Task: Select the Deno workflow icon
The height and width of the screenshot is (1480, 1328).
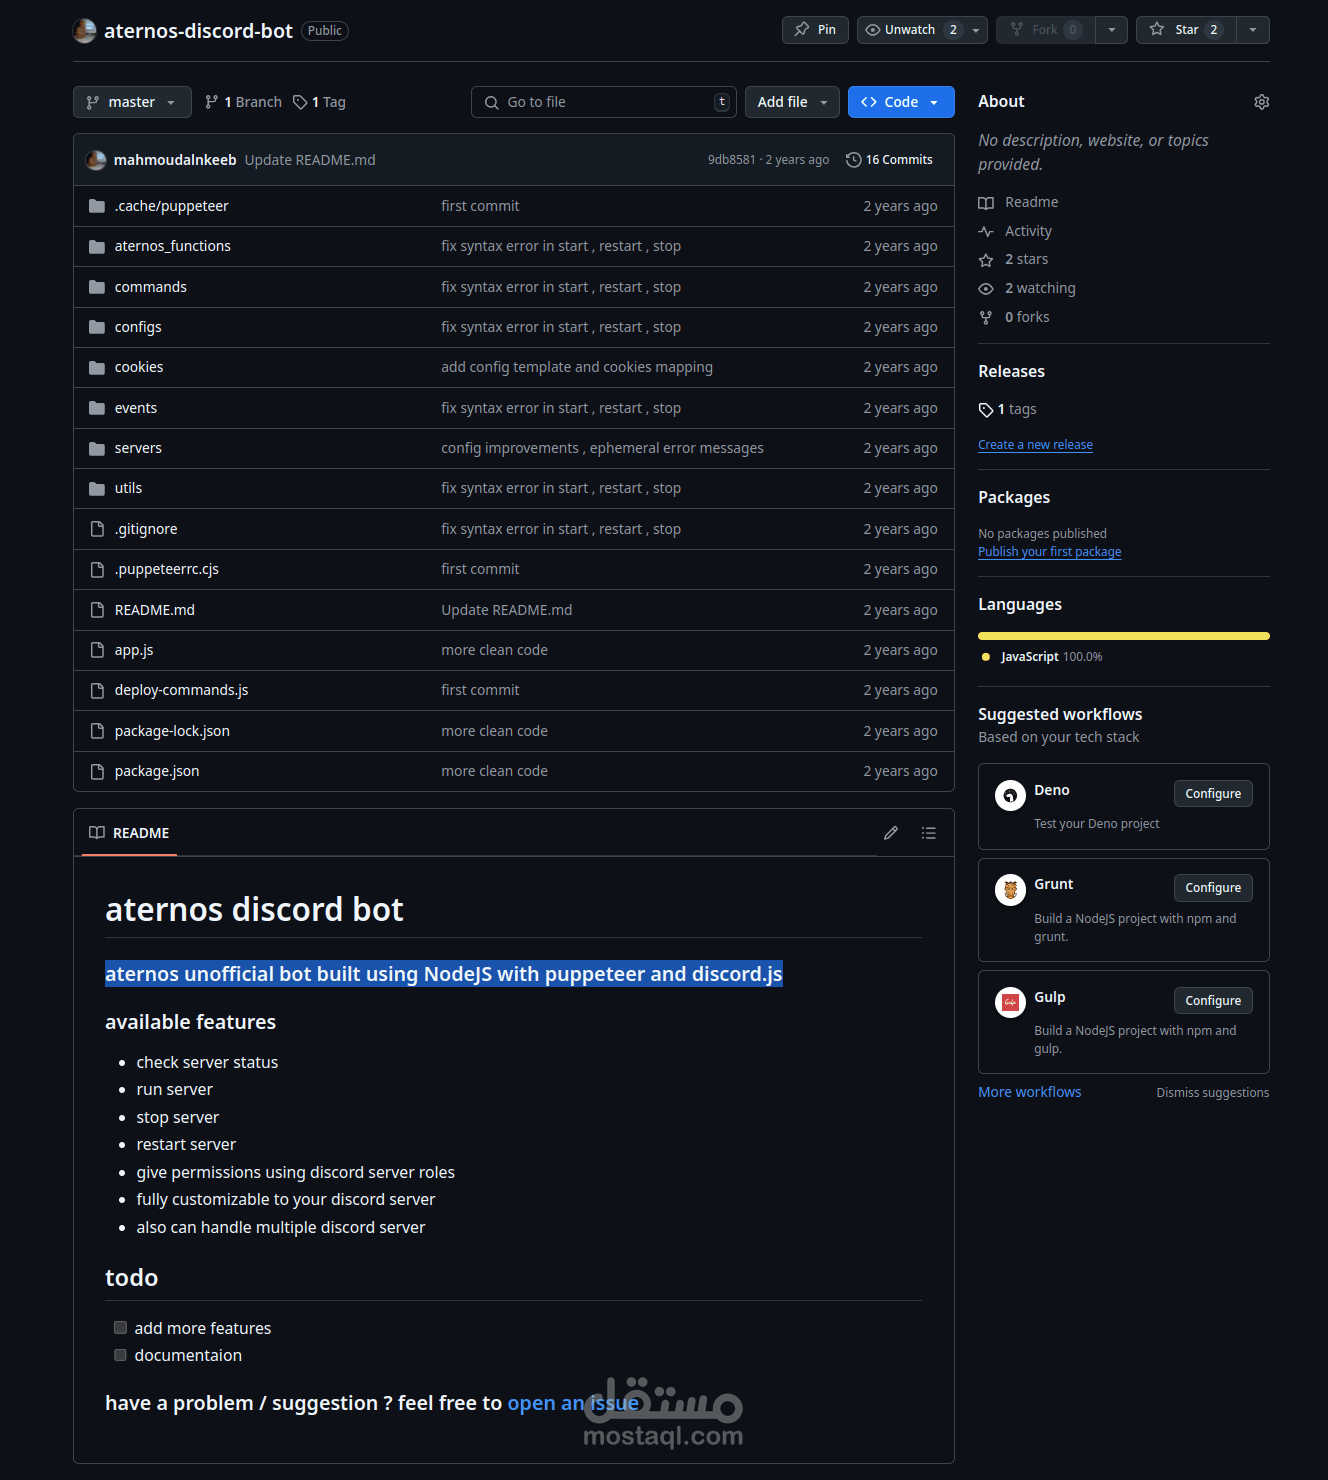Action: [x=1009, y=795]
